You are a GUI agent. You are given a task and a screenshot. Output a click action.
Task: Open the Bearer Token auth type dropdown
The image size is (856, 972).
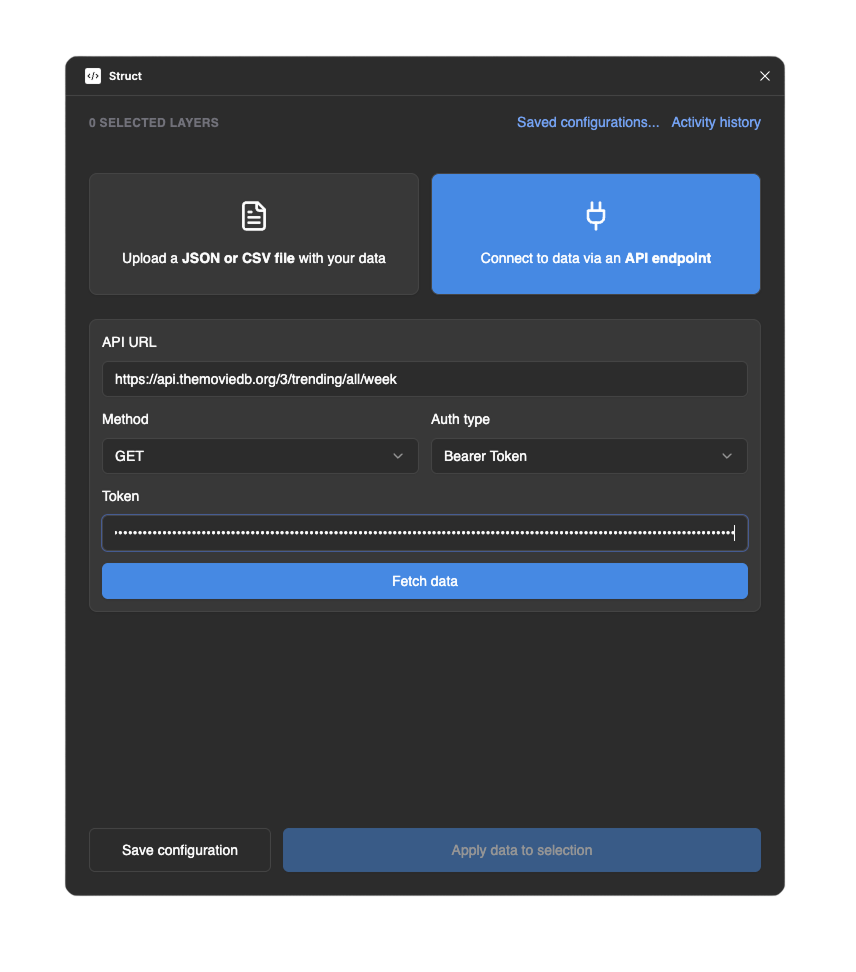[x=589, y=456]
